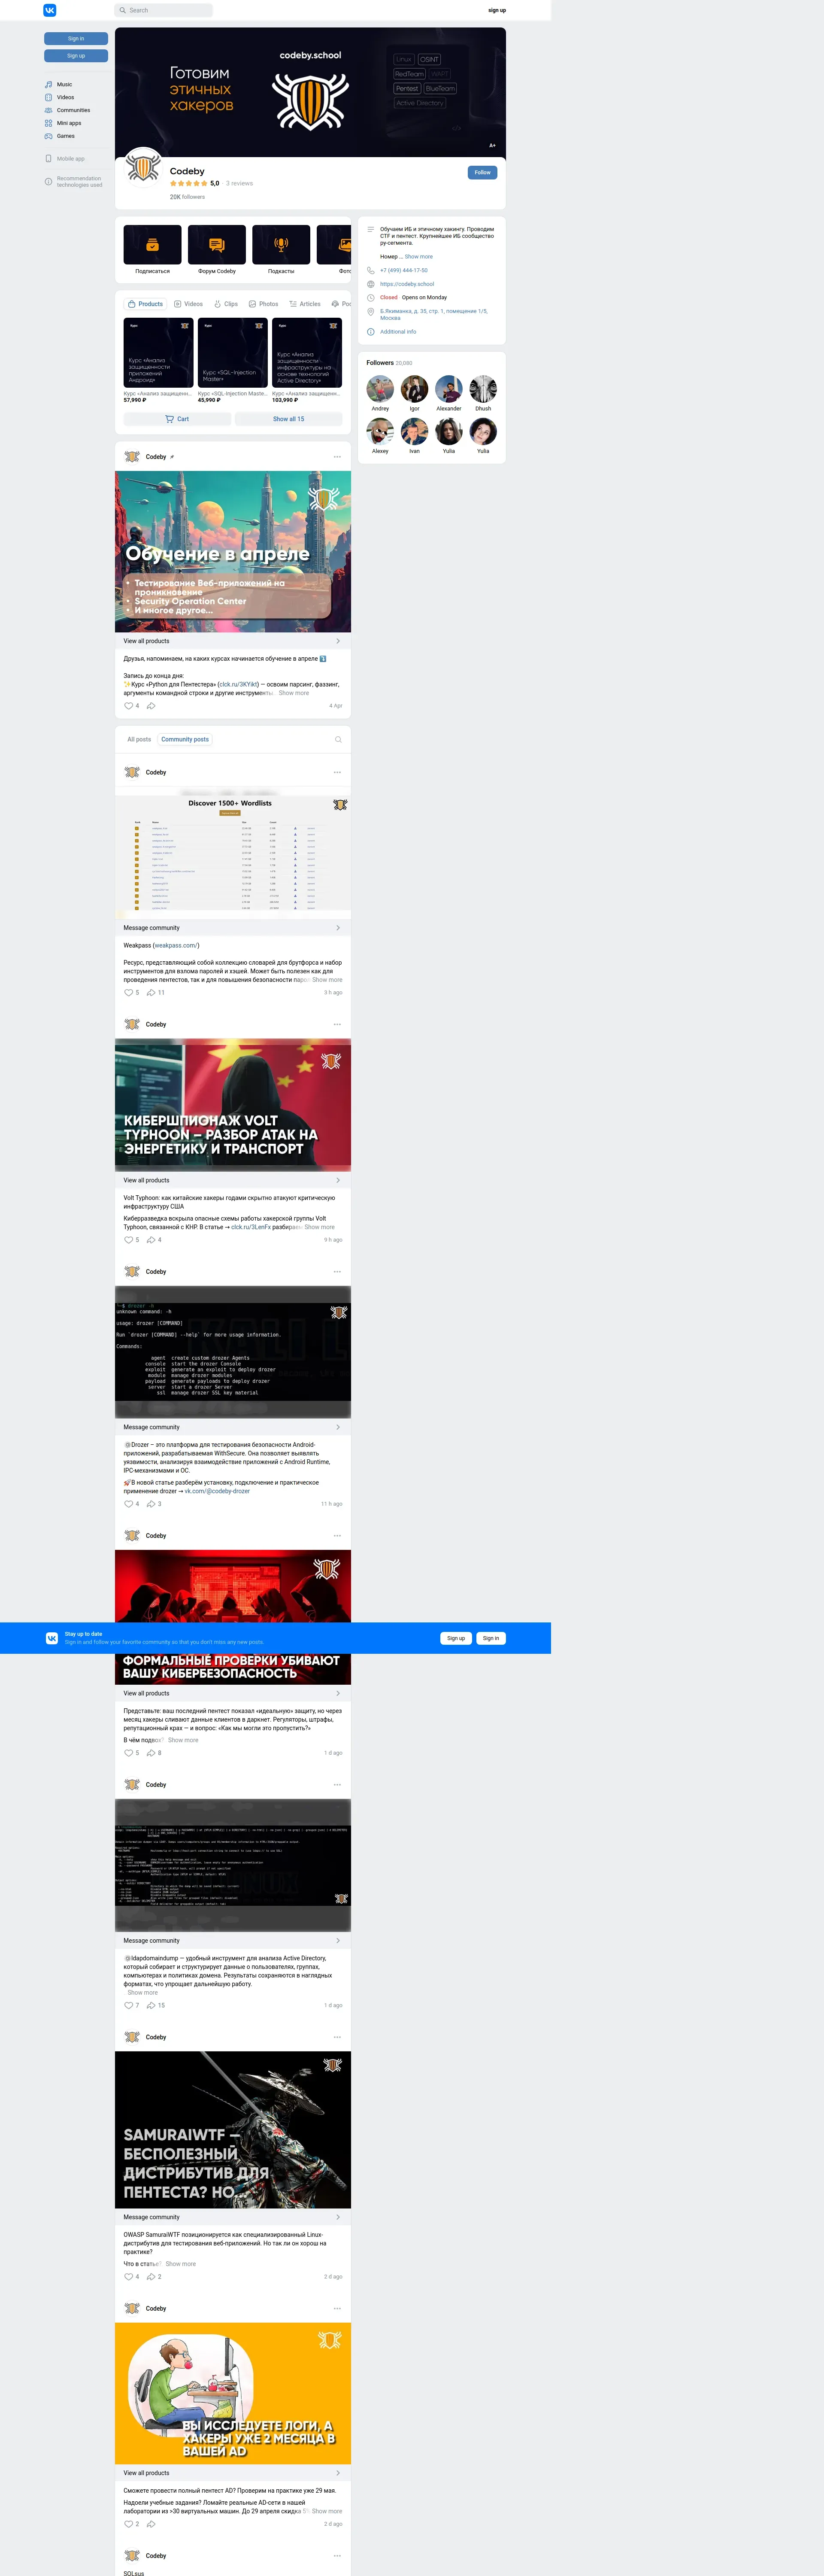Image resolution: width=824 pixels, height=2576 pixels.
Task: Open the clck.ru/3LenFx link
Action: coord(250,1227)
